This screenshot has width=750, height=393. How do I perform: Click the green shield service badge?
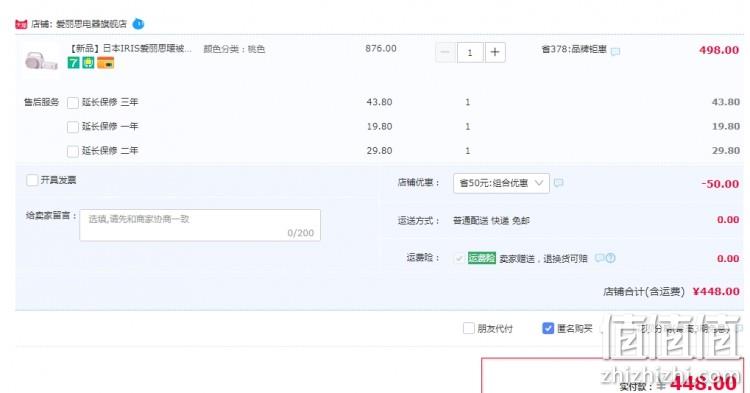point(88,63)
